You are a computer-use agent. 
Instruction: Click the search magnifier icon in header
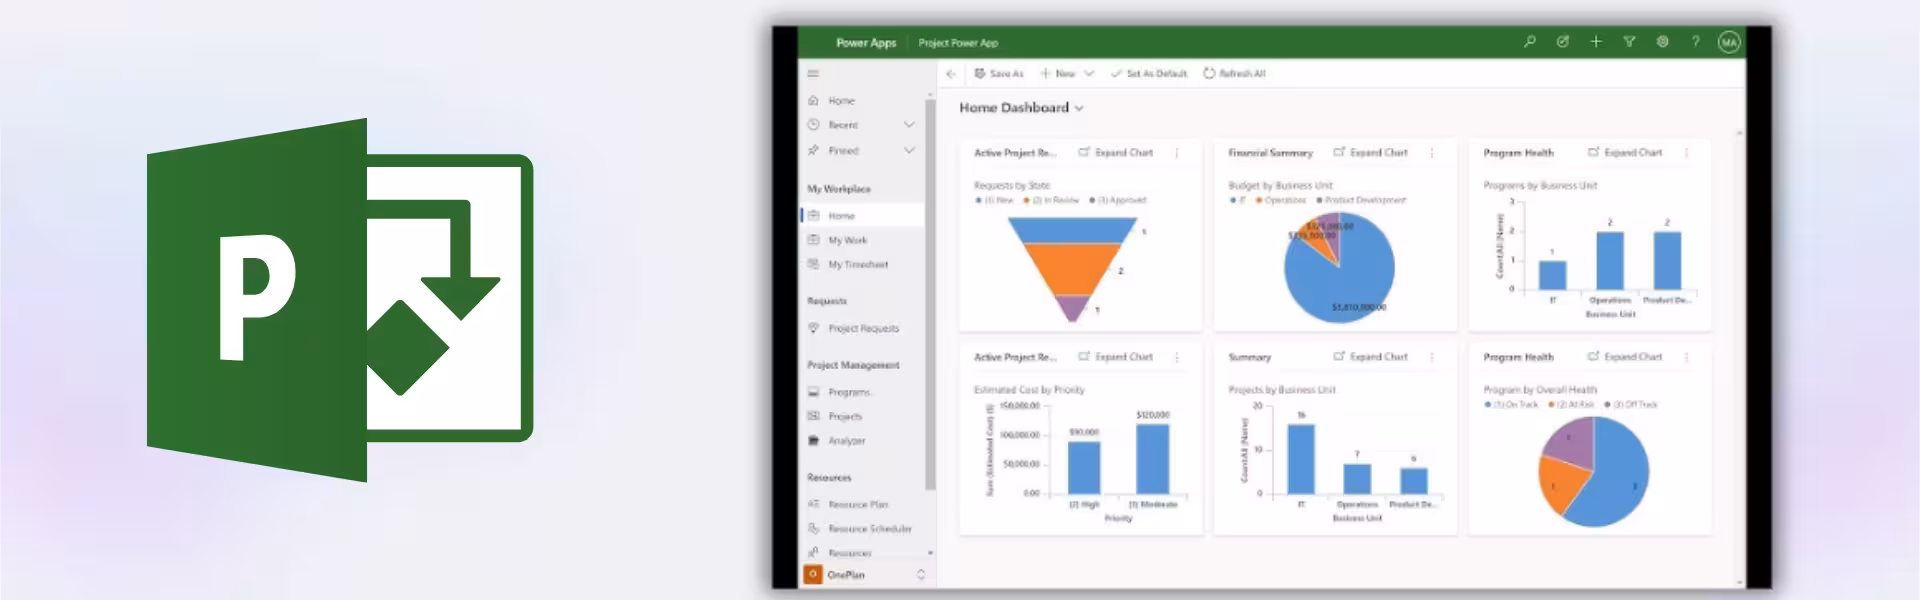point(1529,42)
